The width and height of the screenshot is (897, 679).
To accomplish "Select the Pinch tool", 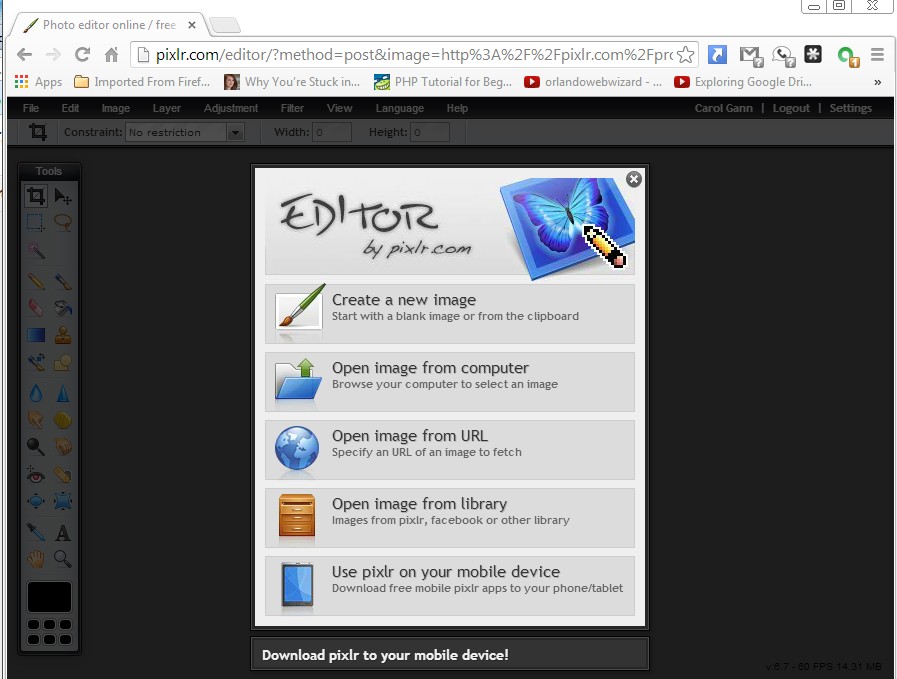I will [63, 502].
